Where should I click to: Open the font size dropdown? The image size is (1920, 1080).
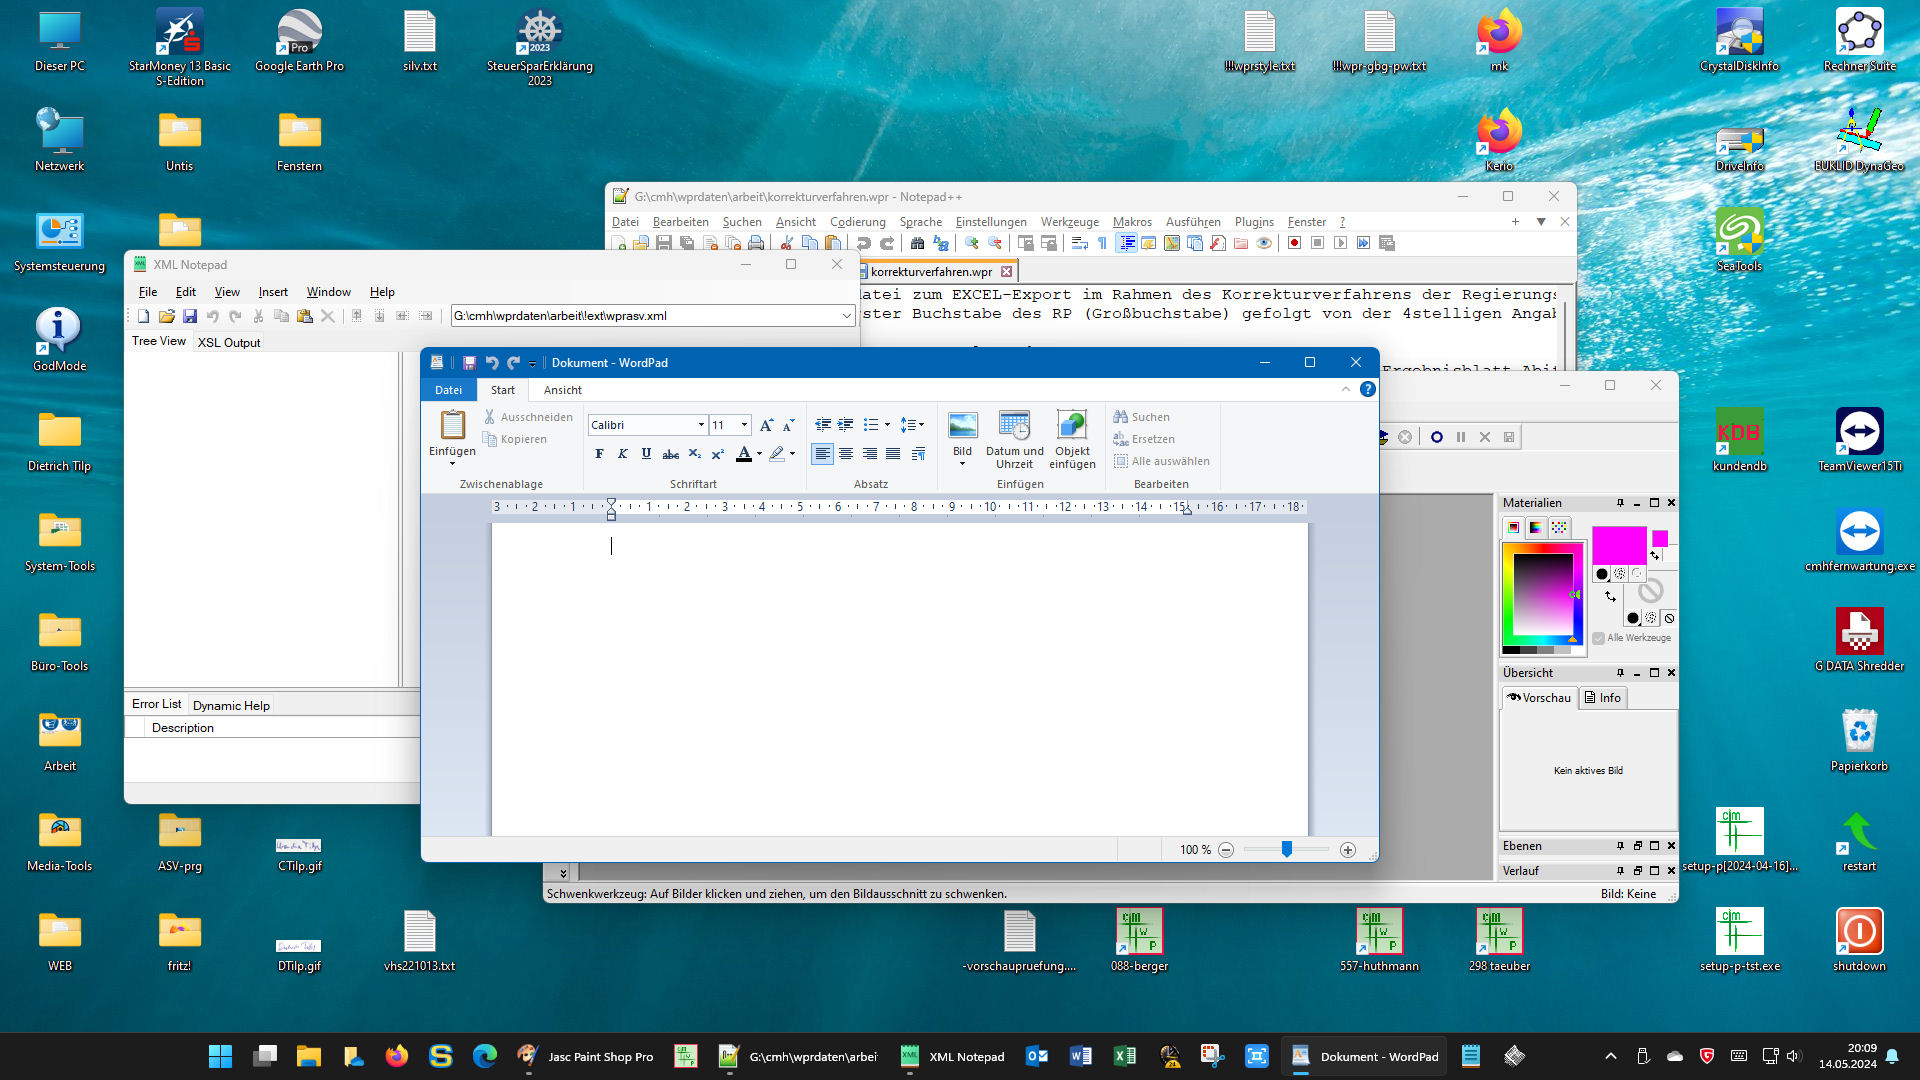pos(744,425)
